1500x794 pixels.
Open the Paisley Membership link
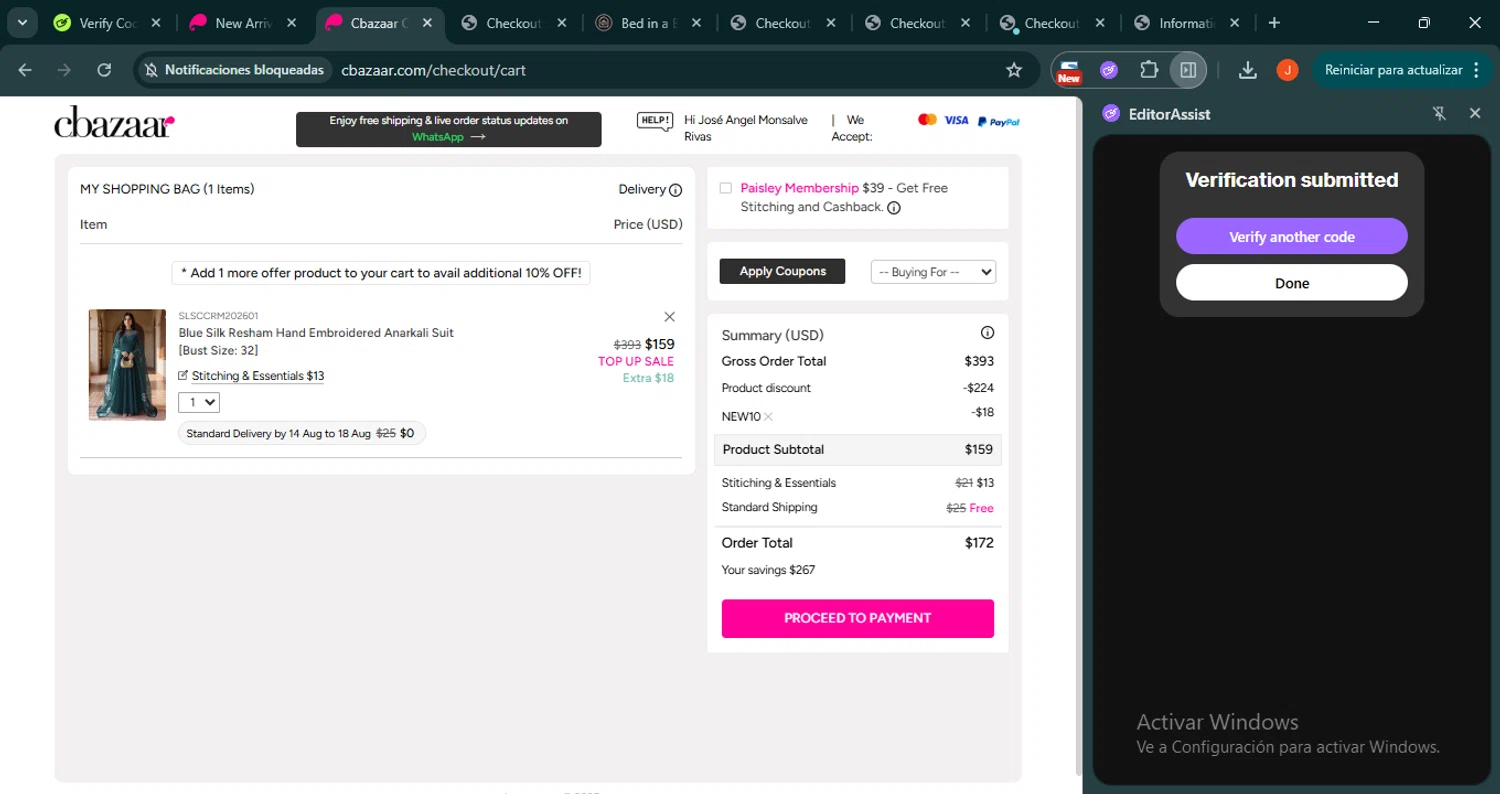point(799,188)
